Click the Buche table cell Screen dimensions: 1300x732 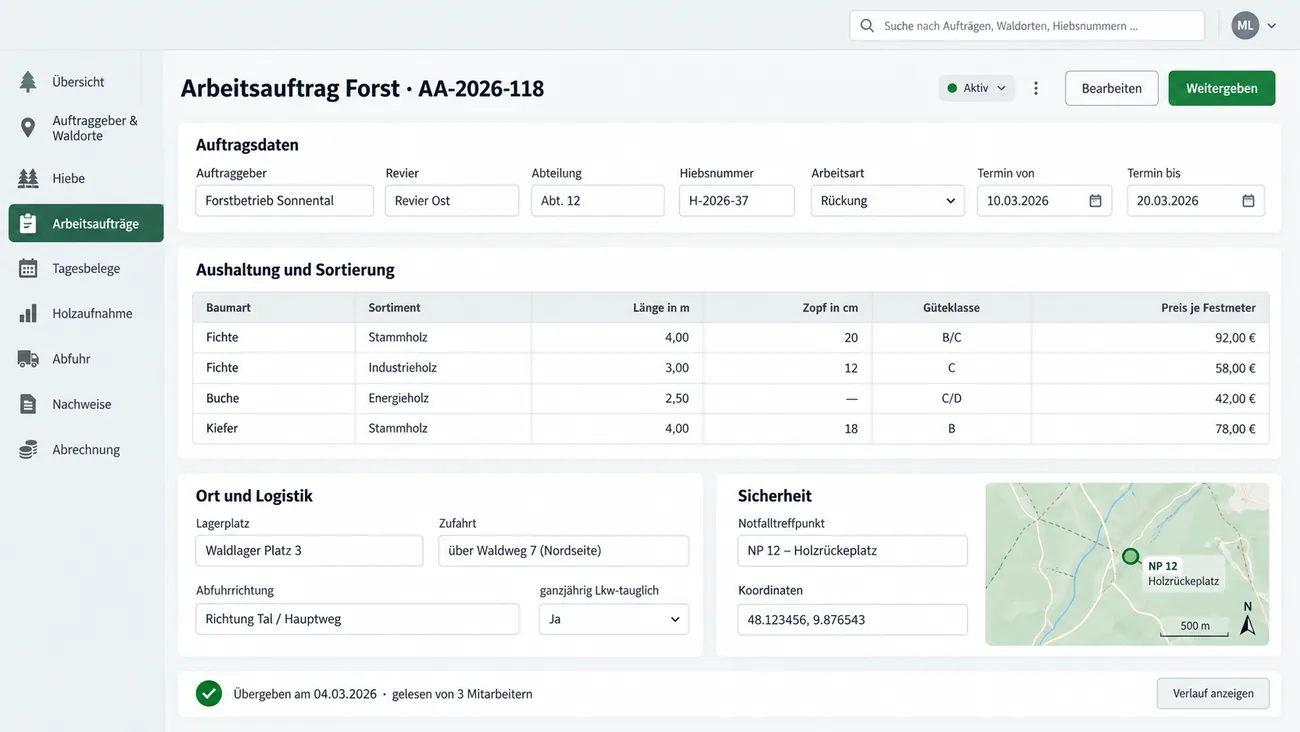click(274, 398)
